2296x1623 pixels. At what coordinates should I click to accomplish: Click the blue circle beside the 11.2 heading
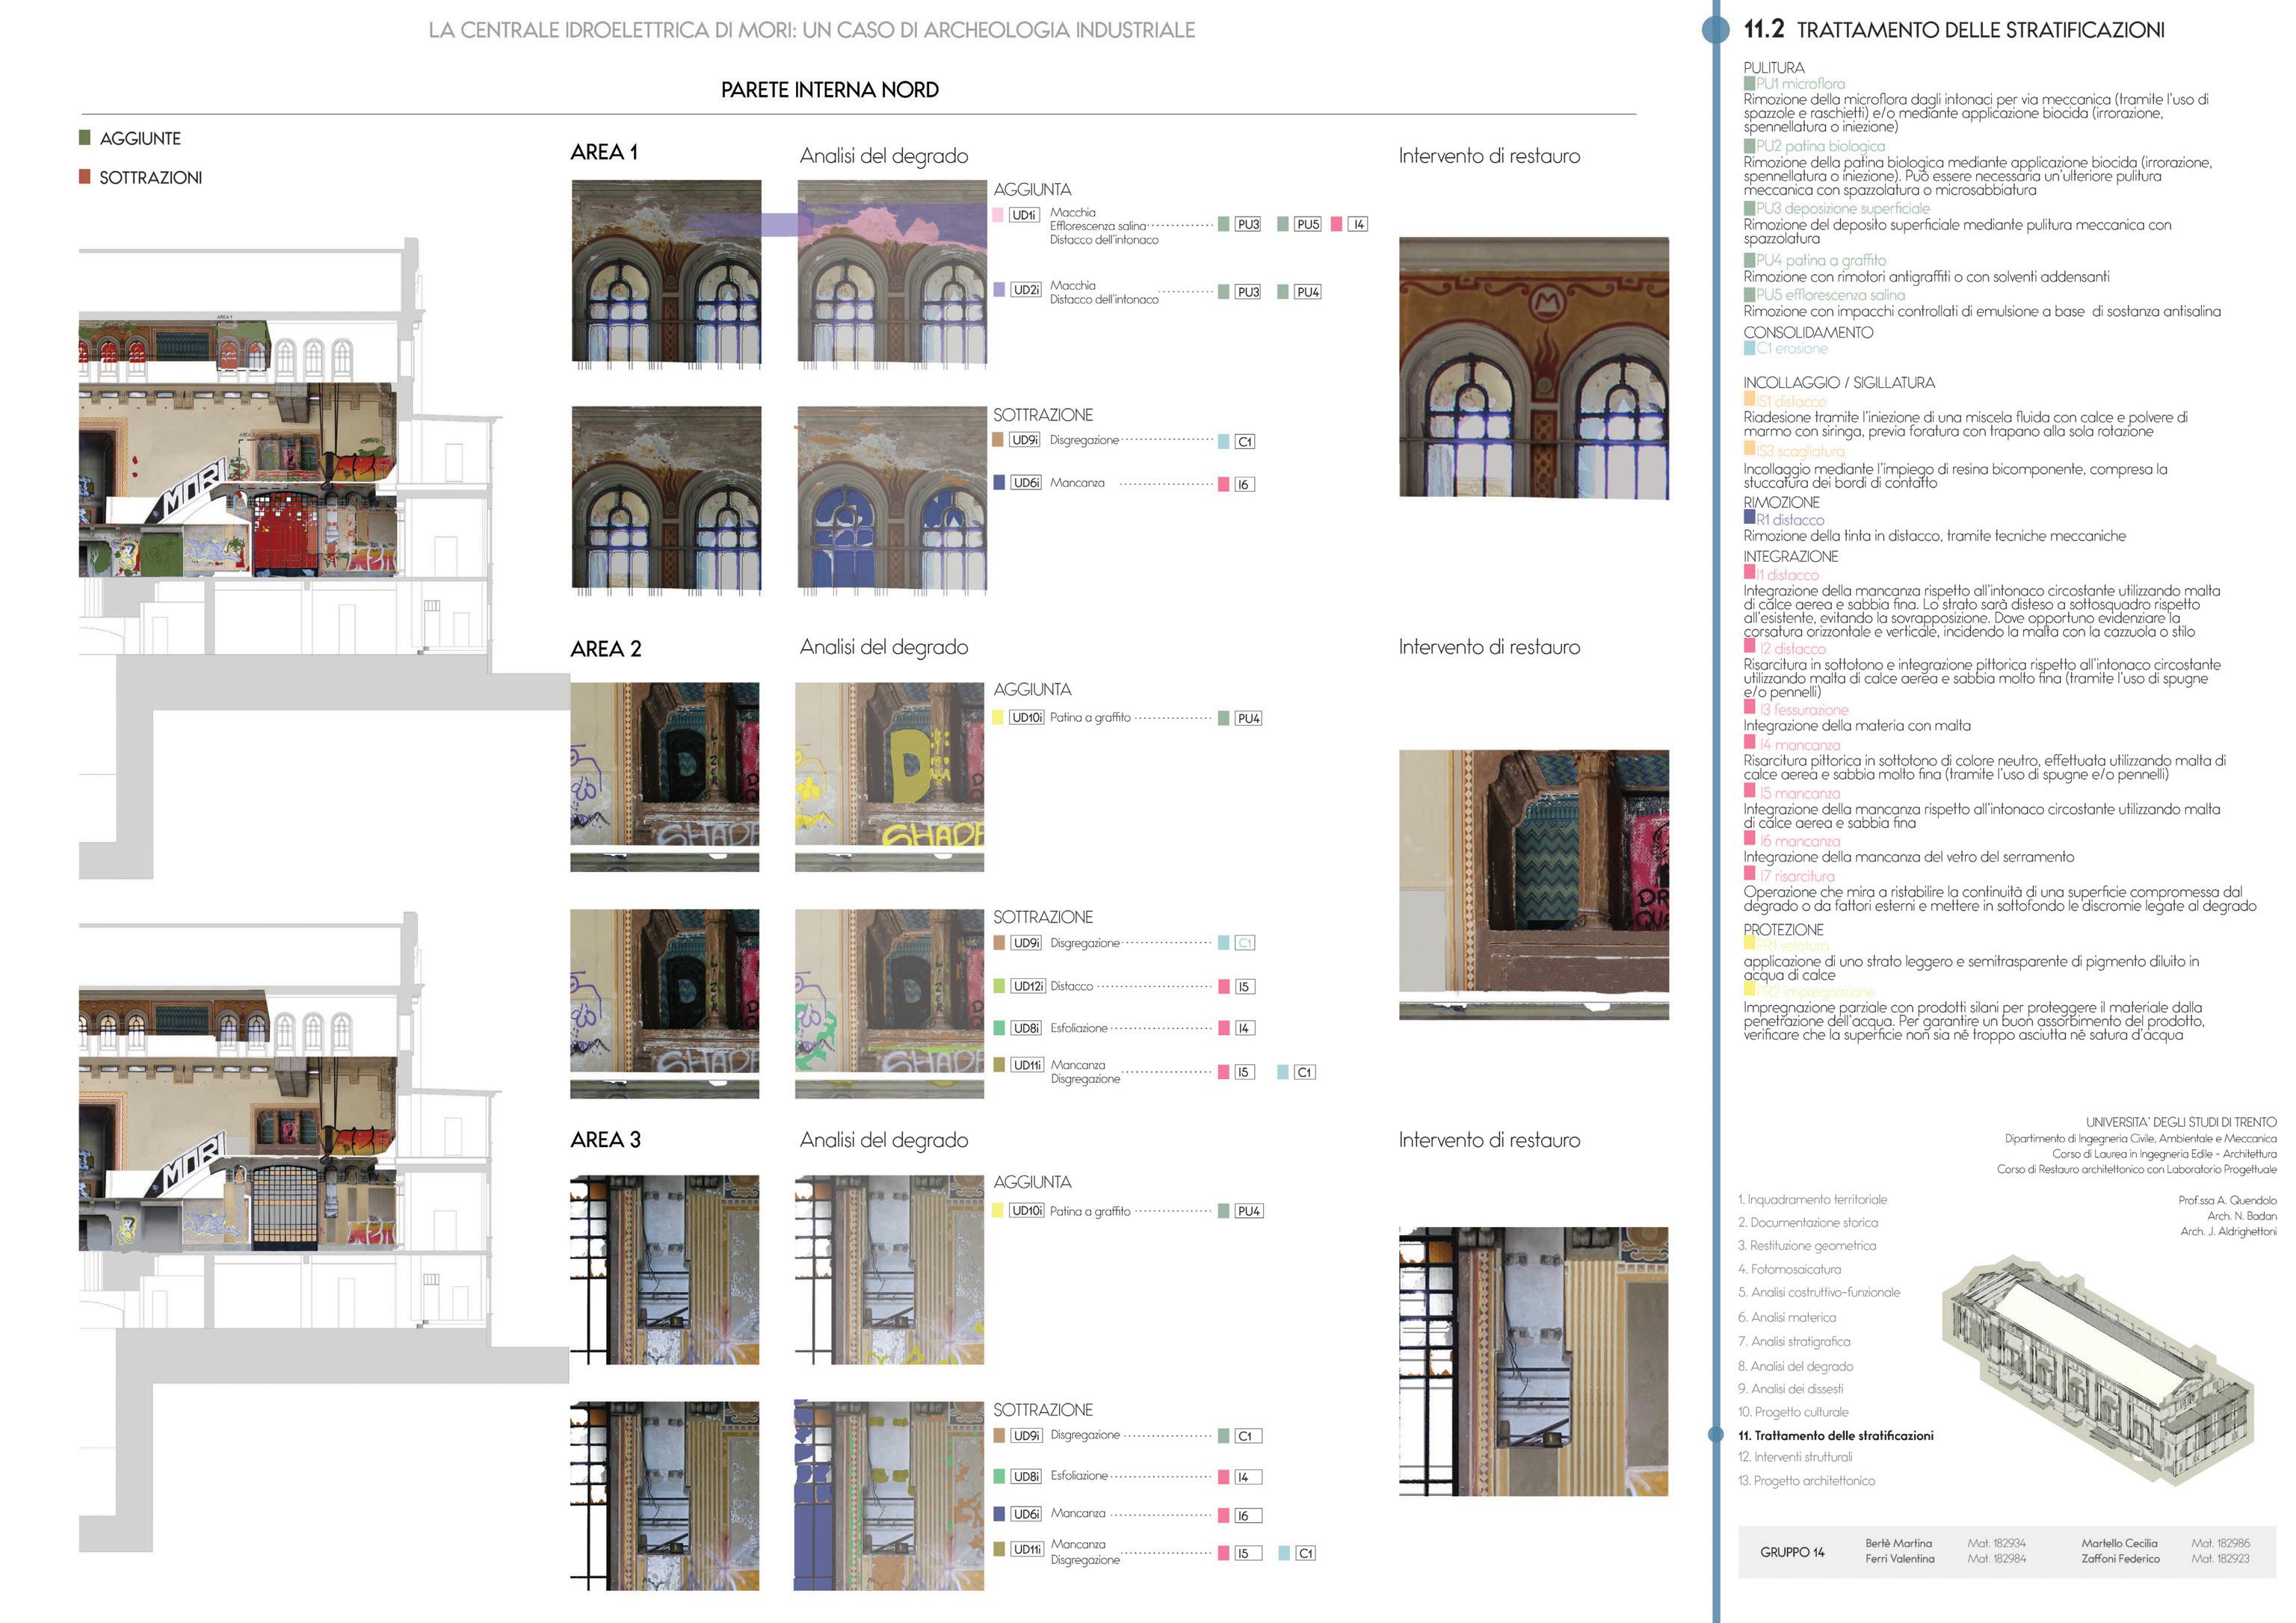[1716, 29]
